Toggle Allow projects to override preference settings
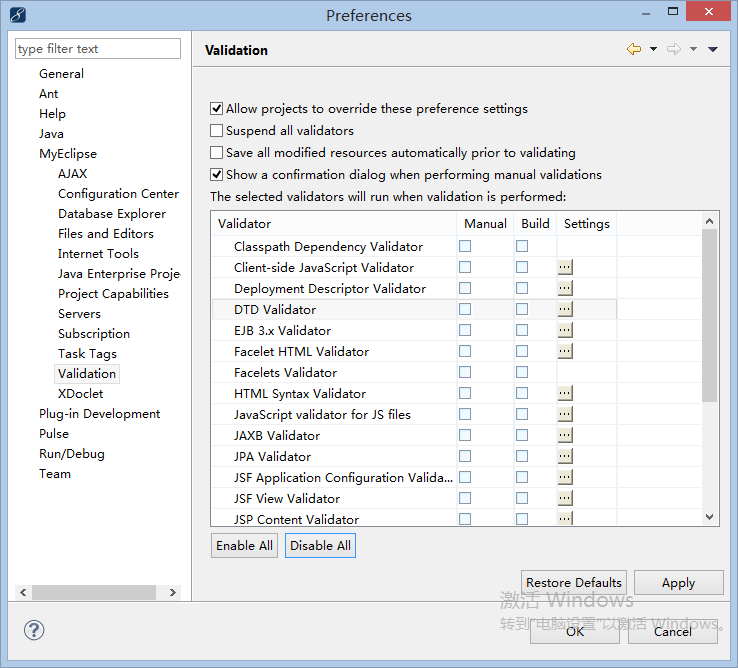This screenshot has height=668, width=738. [x=216, y=109]
